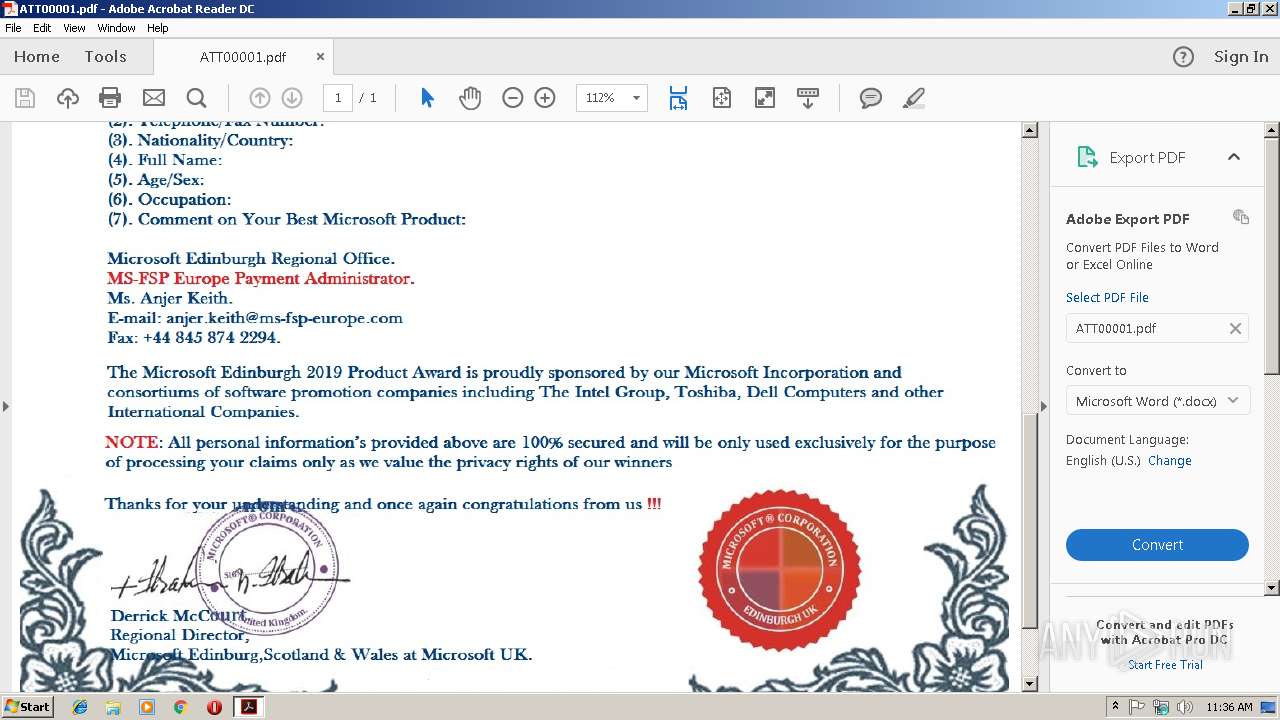Screen dimensions: 1280x720
Task: Select the ATT00001.pdf document tab
Action: pos(243,57)
